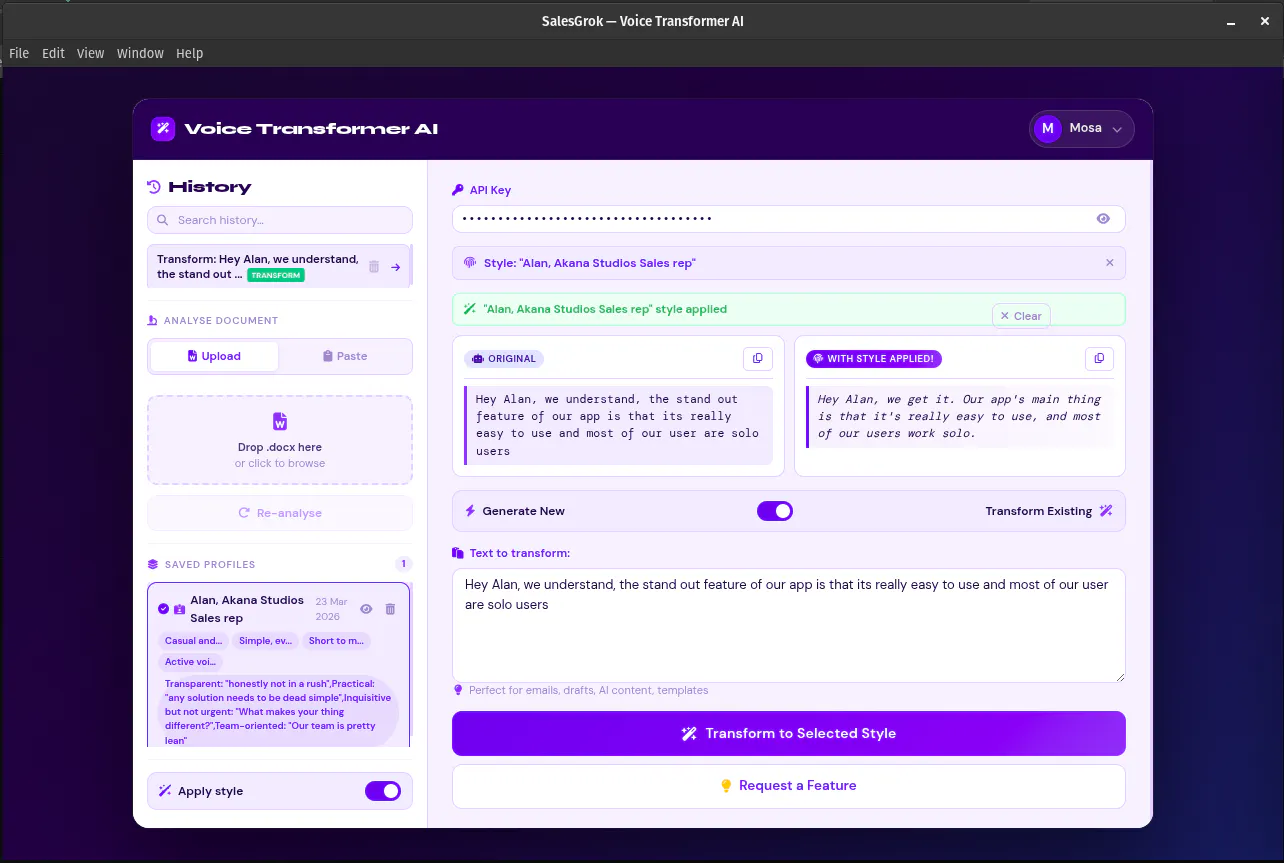The image size is (1284, 863).
Task: Click the styled output text 'Hey Alan, we get it'
Action: 959,416
